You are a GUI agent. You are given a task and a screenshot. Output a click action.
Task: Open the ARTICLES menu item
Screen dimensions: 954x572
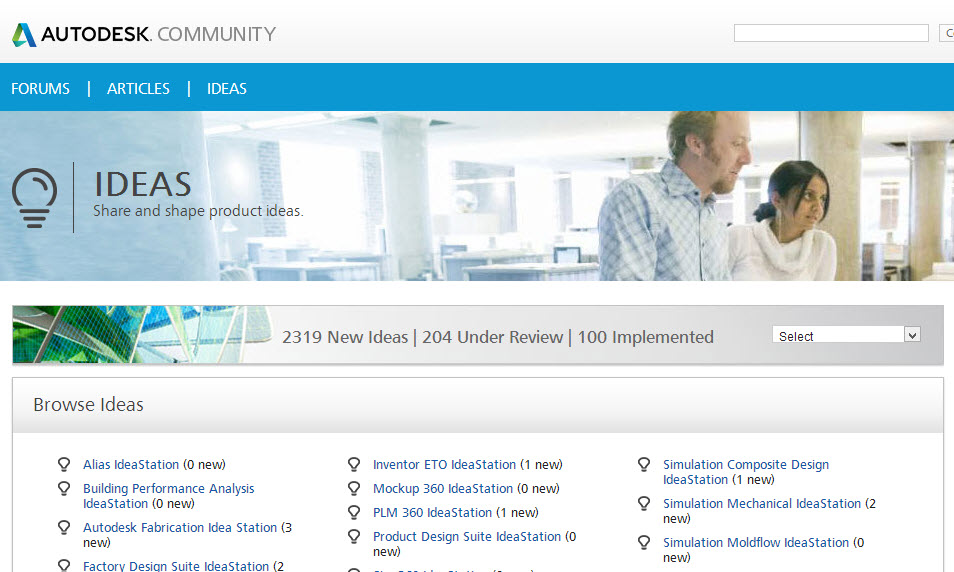138,89
